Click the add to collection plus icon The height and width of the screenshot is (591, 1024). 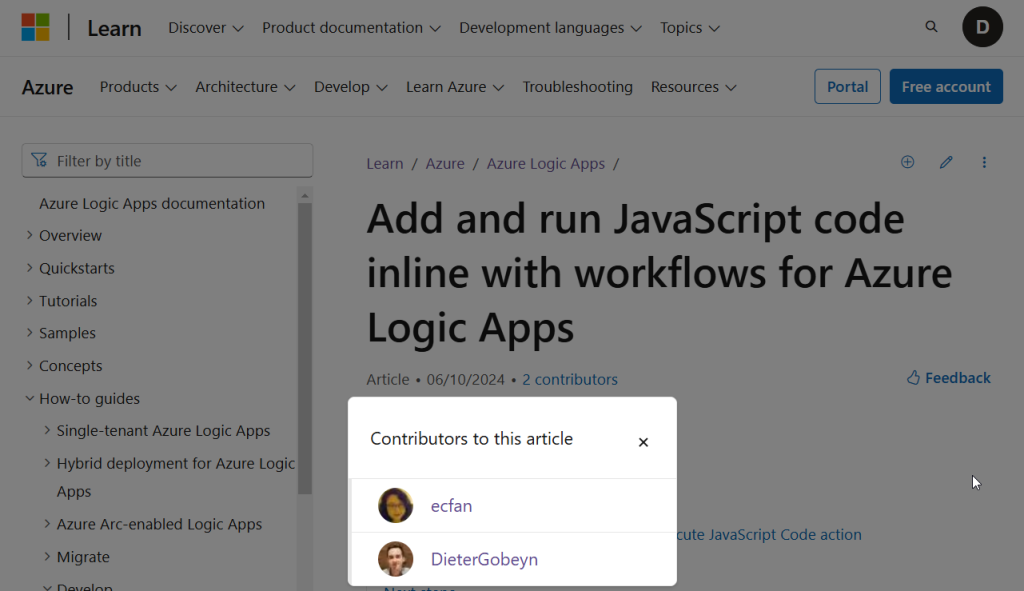pyautogui.click(x=907, y=162)
